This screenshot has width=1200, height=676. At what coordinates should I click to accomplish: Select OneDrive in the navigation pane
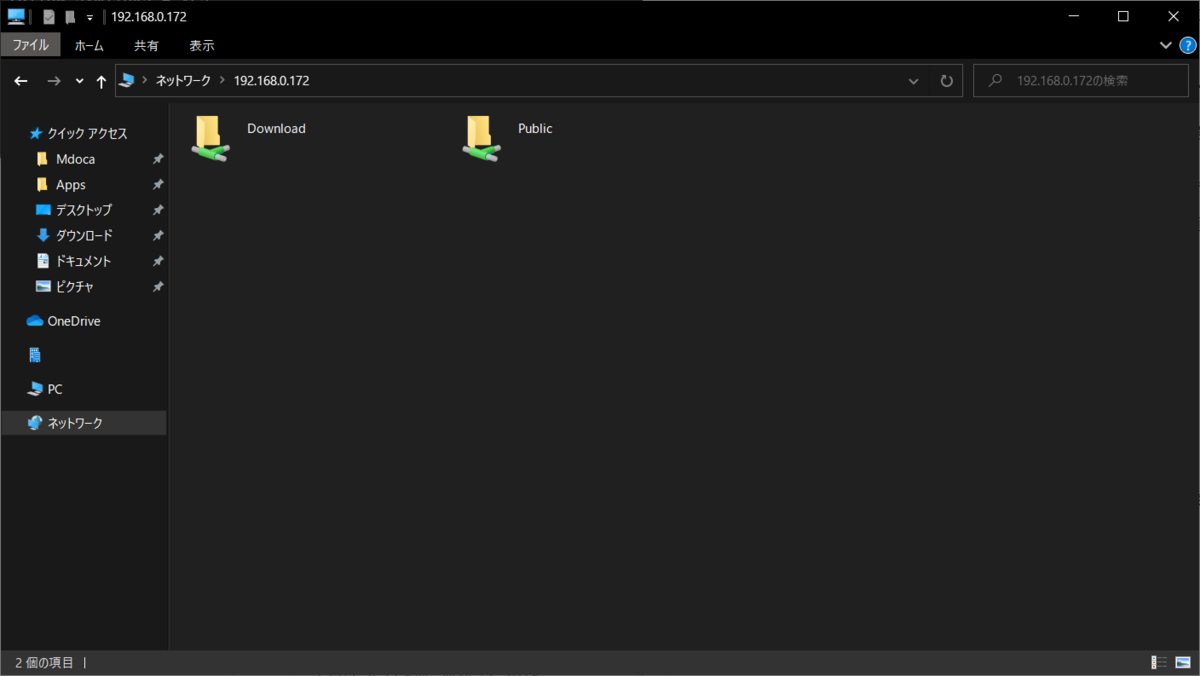(73, 321)
